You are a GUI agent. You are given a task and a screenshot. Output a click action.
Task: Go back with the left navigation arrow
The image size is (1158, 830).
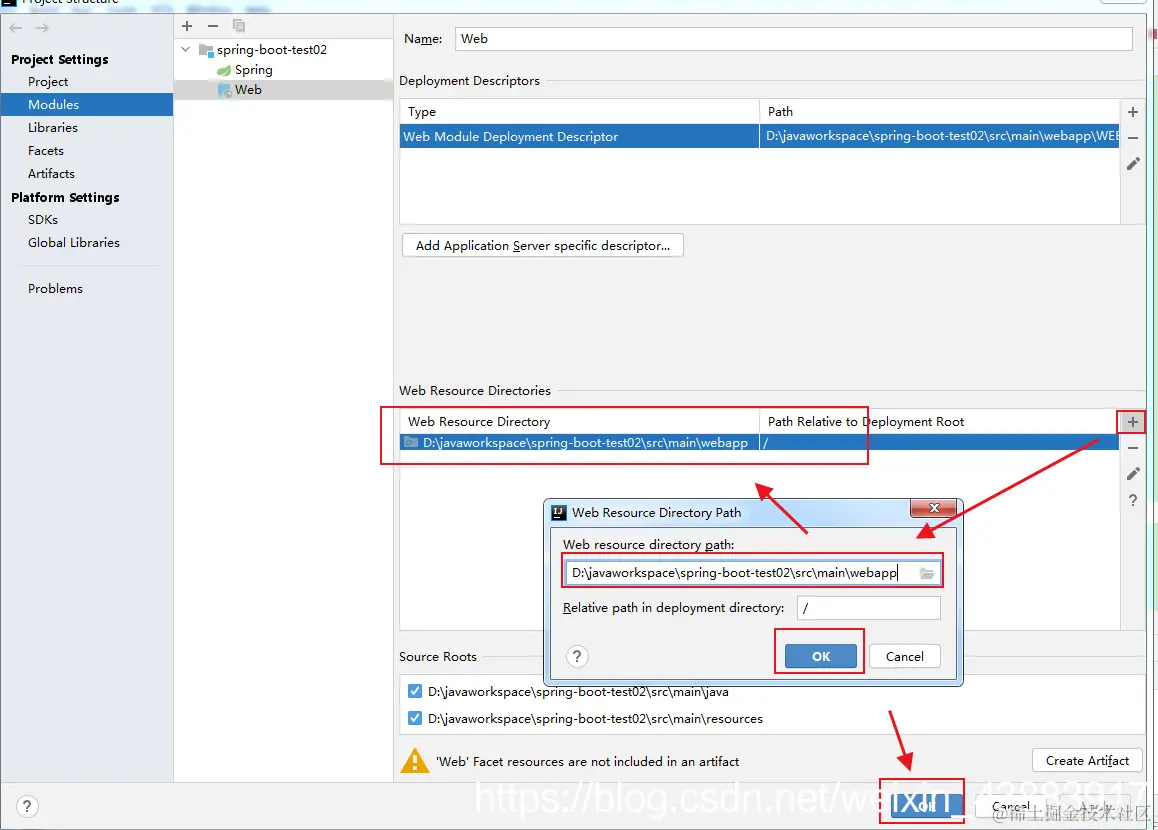tap(16, 28)
